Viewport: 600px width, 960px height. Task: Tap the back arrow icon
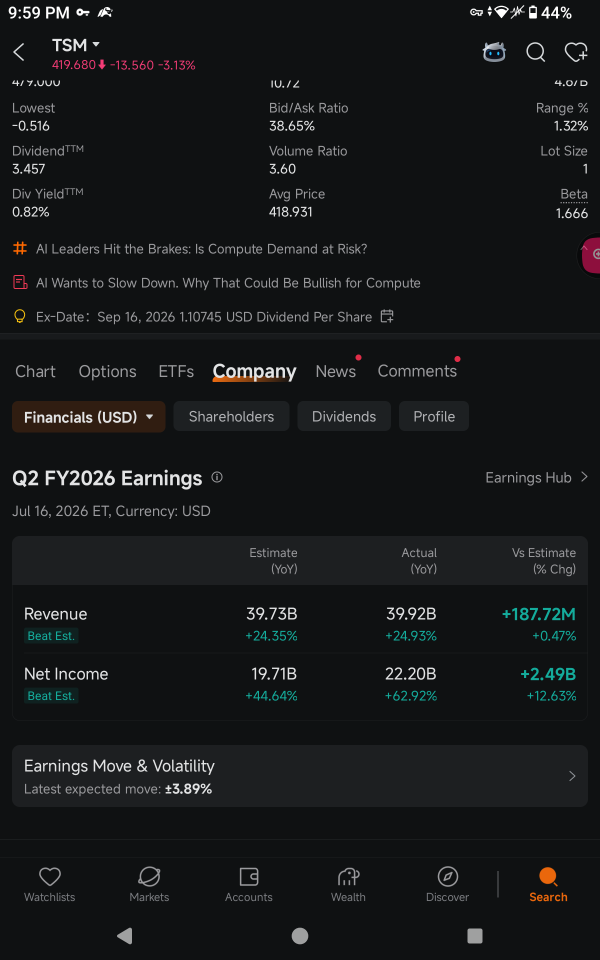[19, 53]
